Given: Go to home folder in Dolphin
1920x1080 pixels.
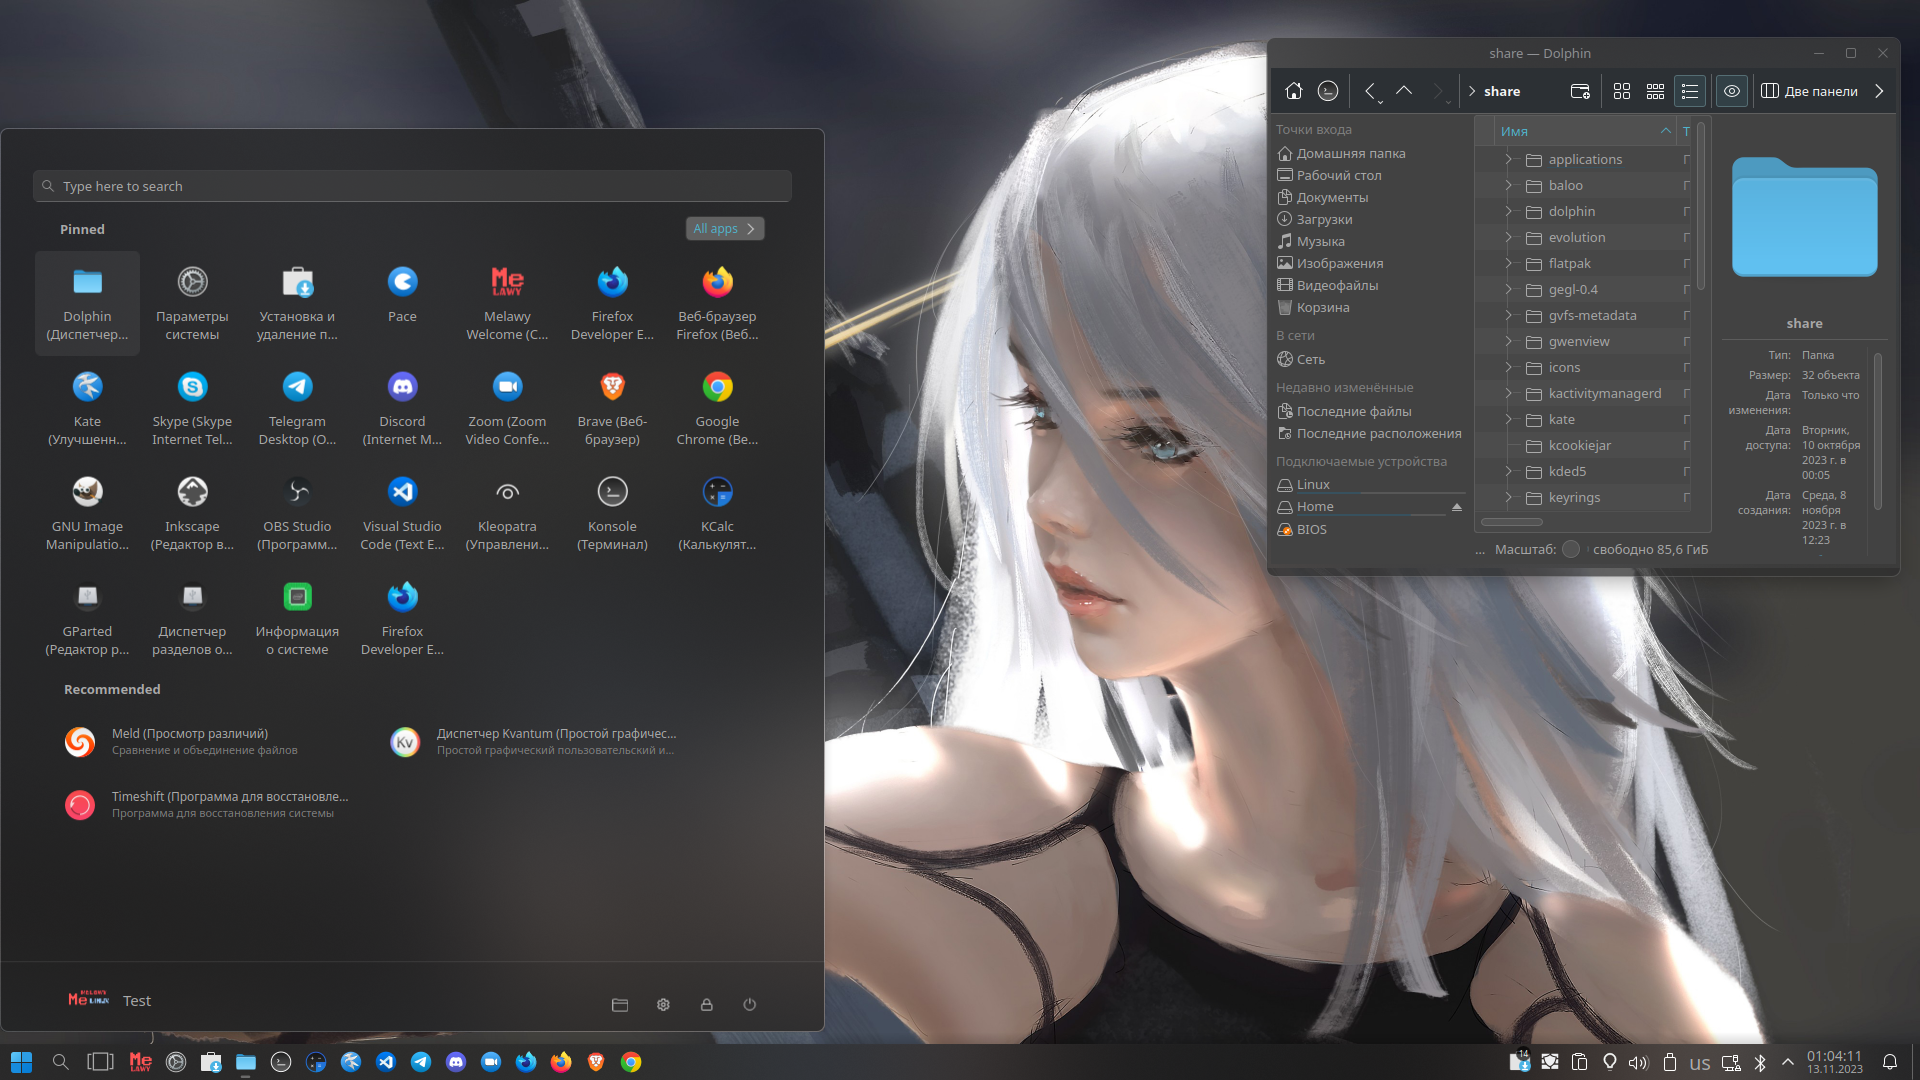Looking at the screenshot, I should pos(1294,91).
